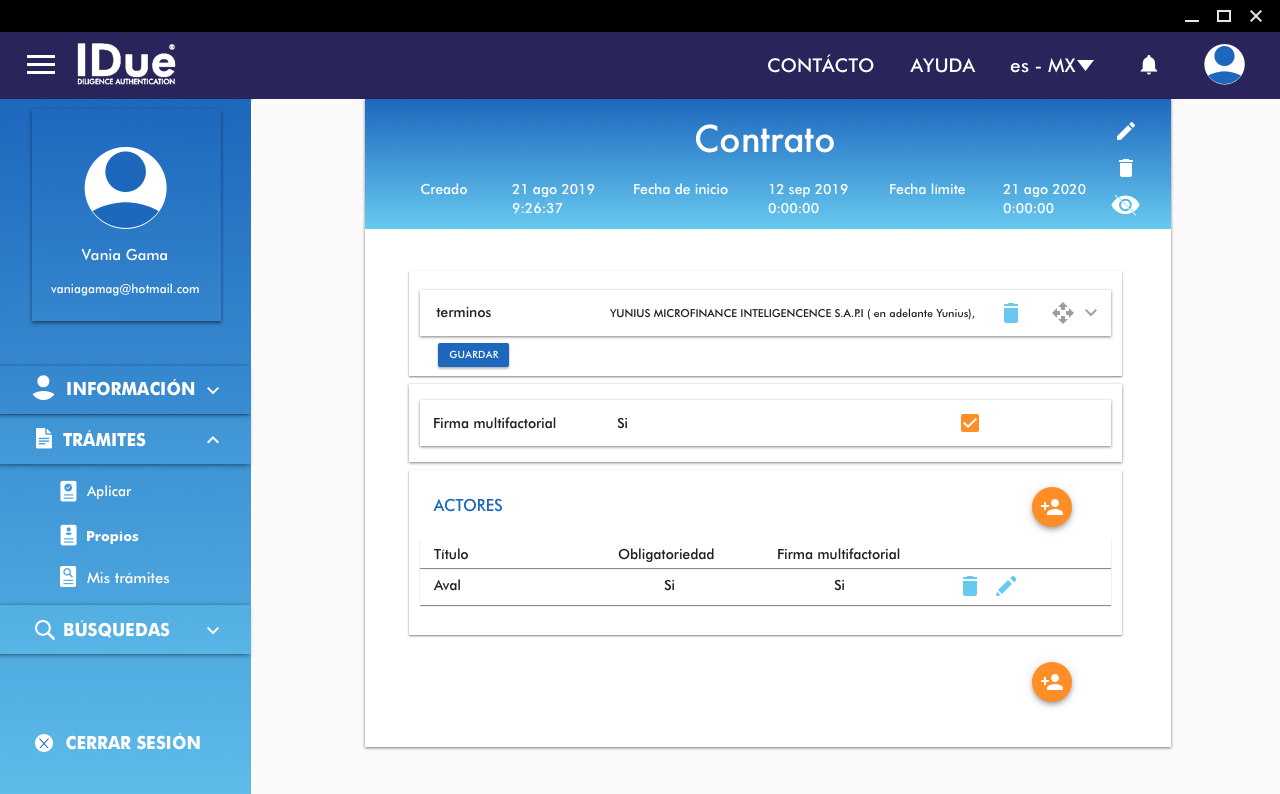Edit the Contrato with the pencil icon
This screenshot has height=794, width=1280.
(x=1126, y=131)
